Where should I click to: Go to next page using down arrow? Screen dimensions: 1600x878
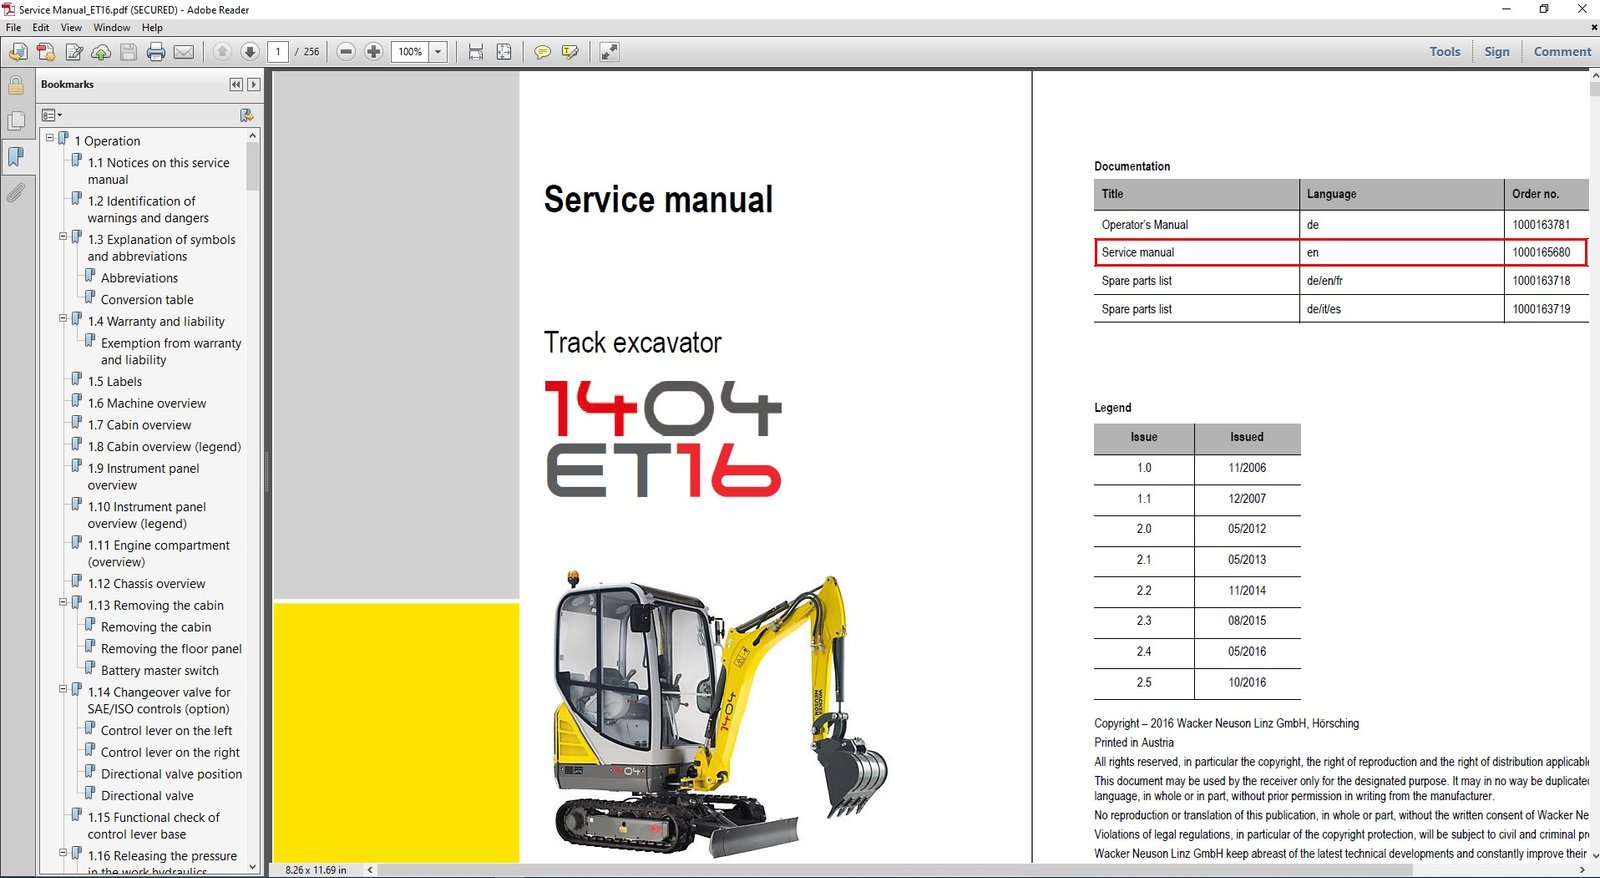pyautogui.click(x=250, y=52)
